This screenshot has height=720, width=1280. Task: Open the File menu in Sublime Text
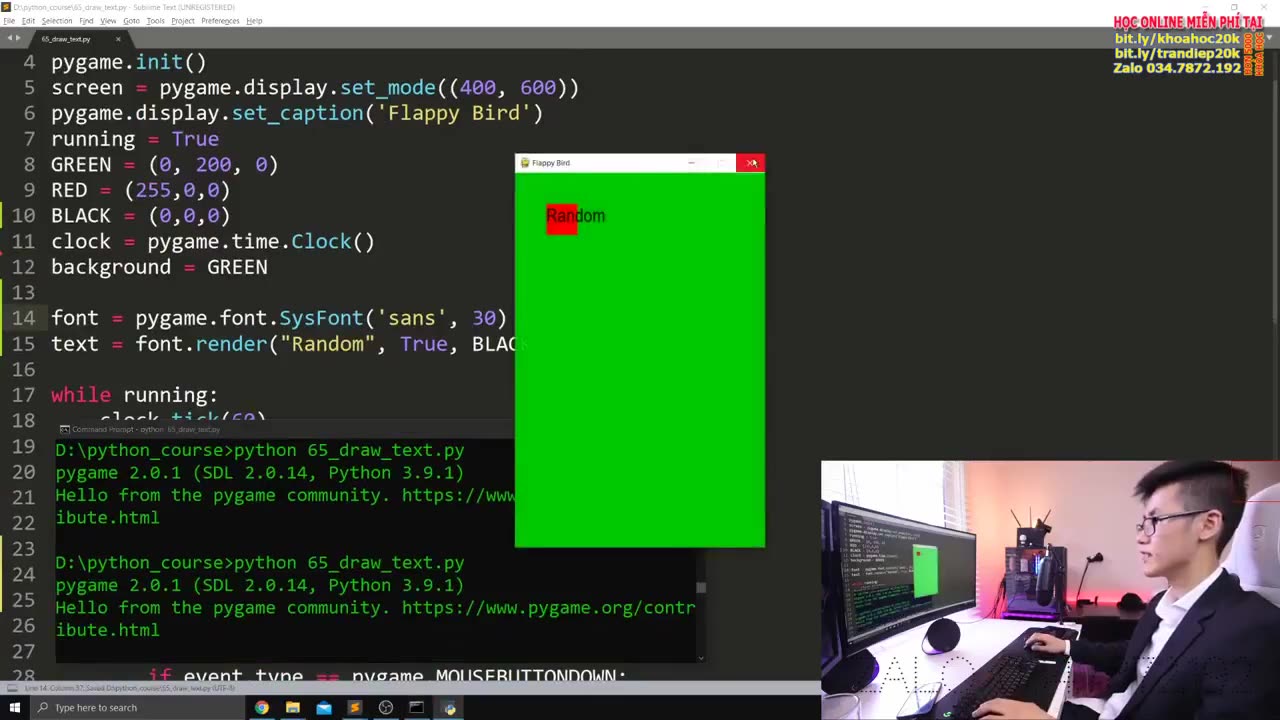[9, 20]
